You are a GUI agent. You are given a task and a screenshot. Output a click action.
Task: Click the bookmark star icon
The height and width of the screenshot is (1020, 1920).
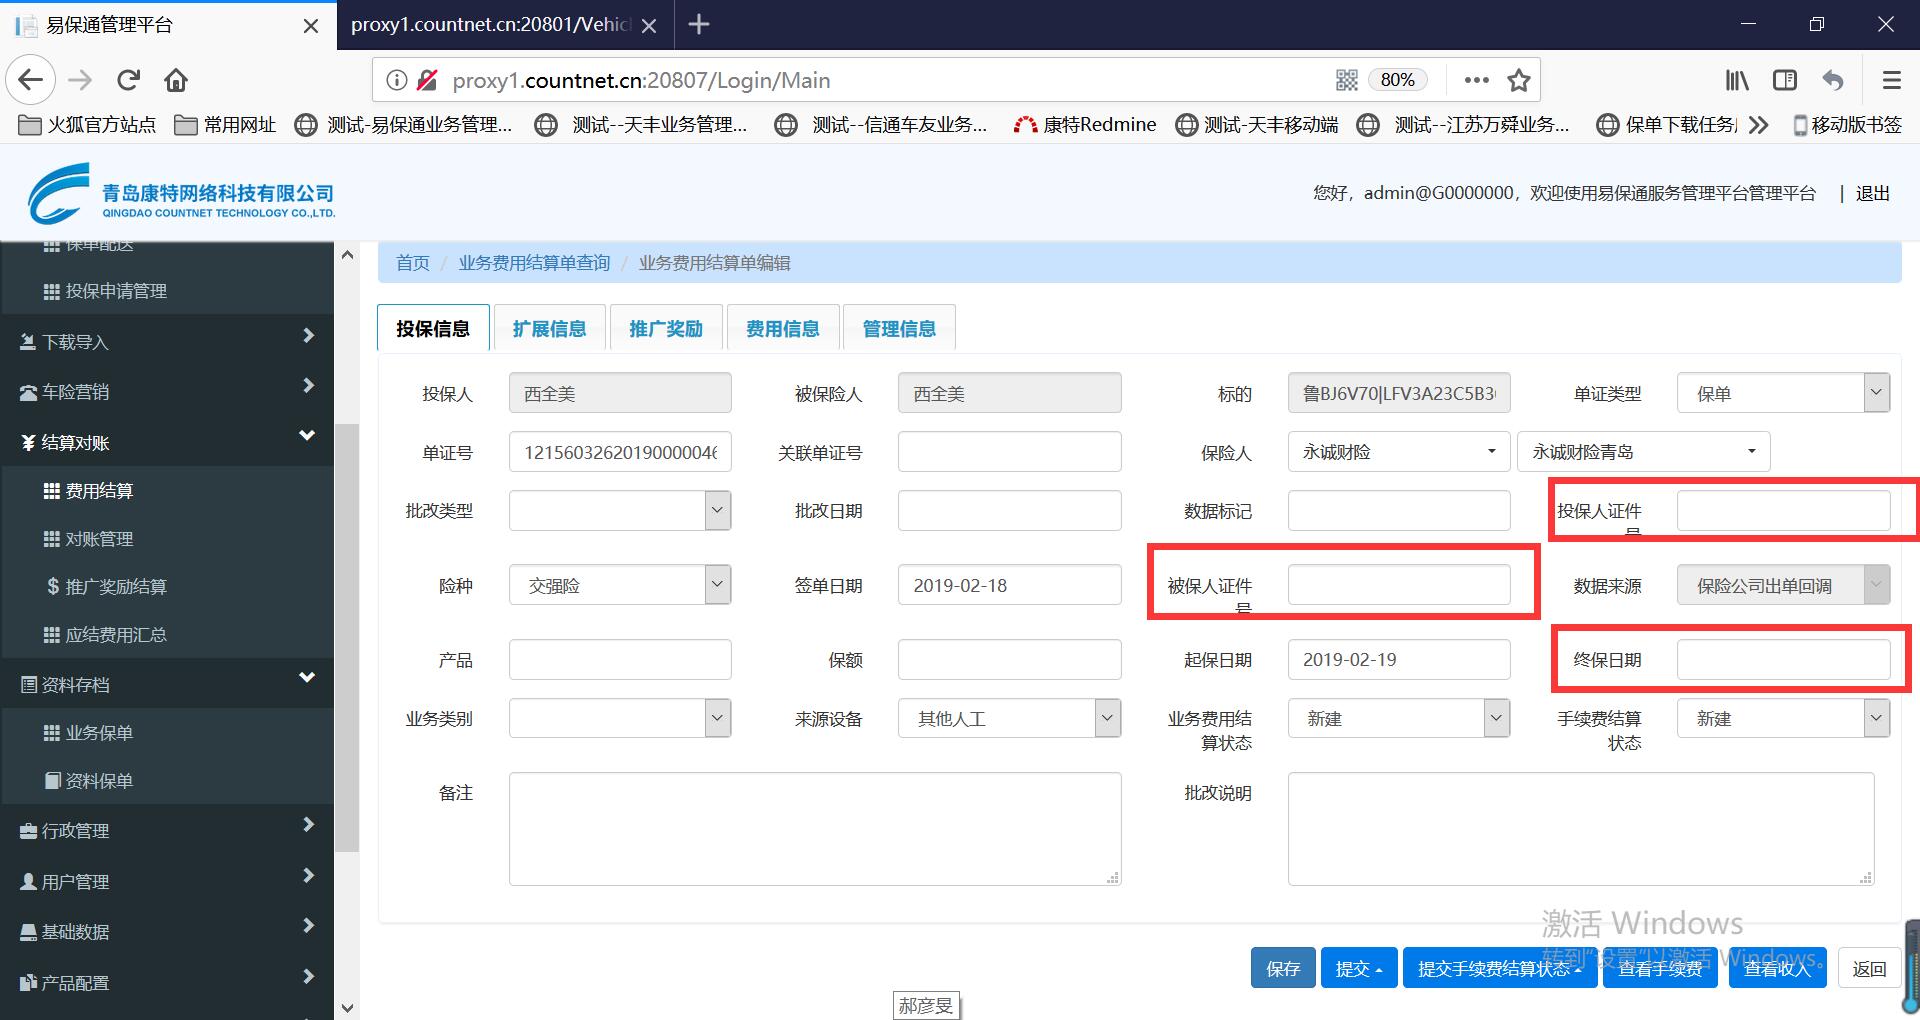pos(1518,80)
